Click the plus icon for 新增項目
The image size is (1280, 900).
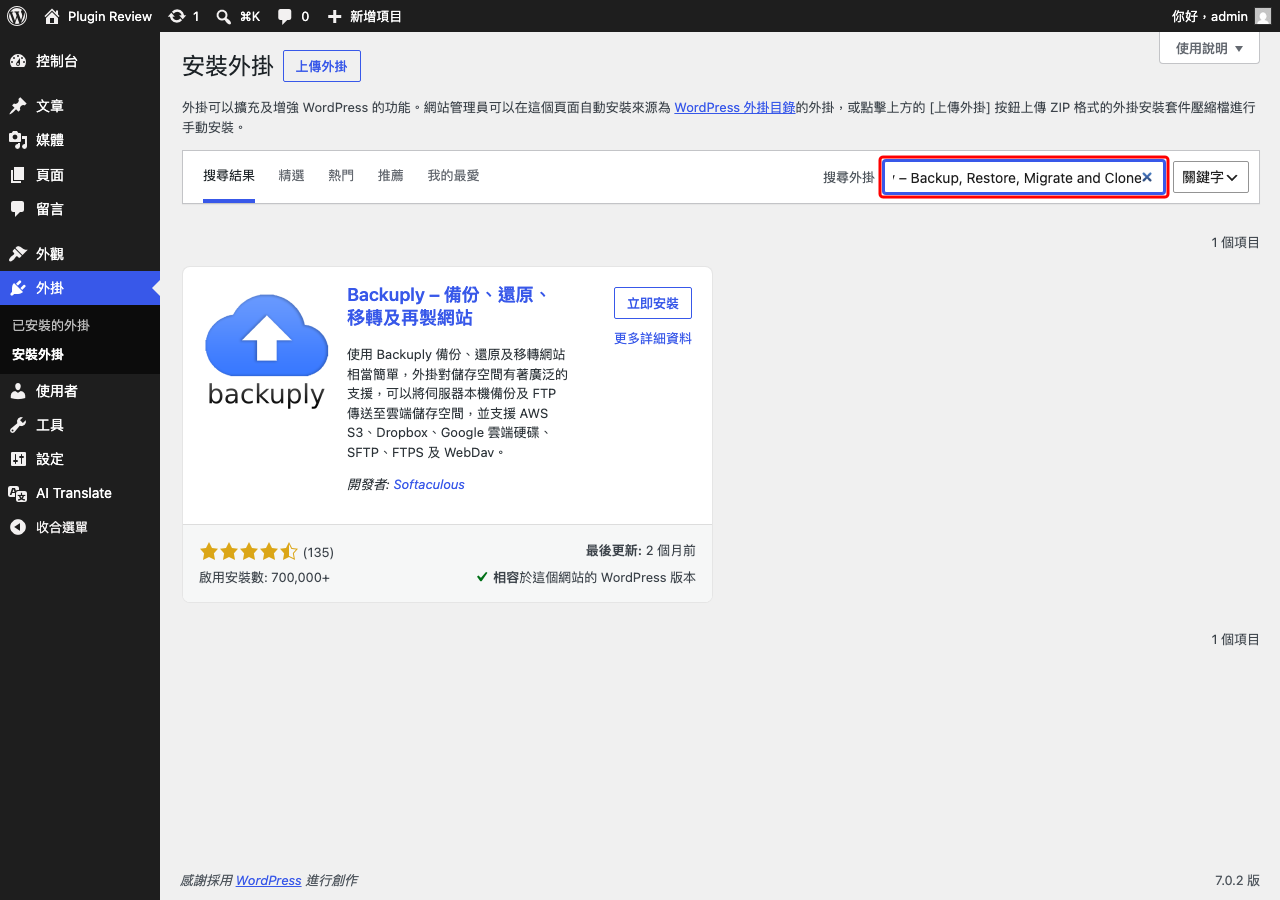click(x=335, y=16)
